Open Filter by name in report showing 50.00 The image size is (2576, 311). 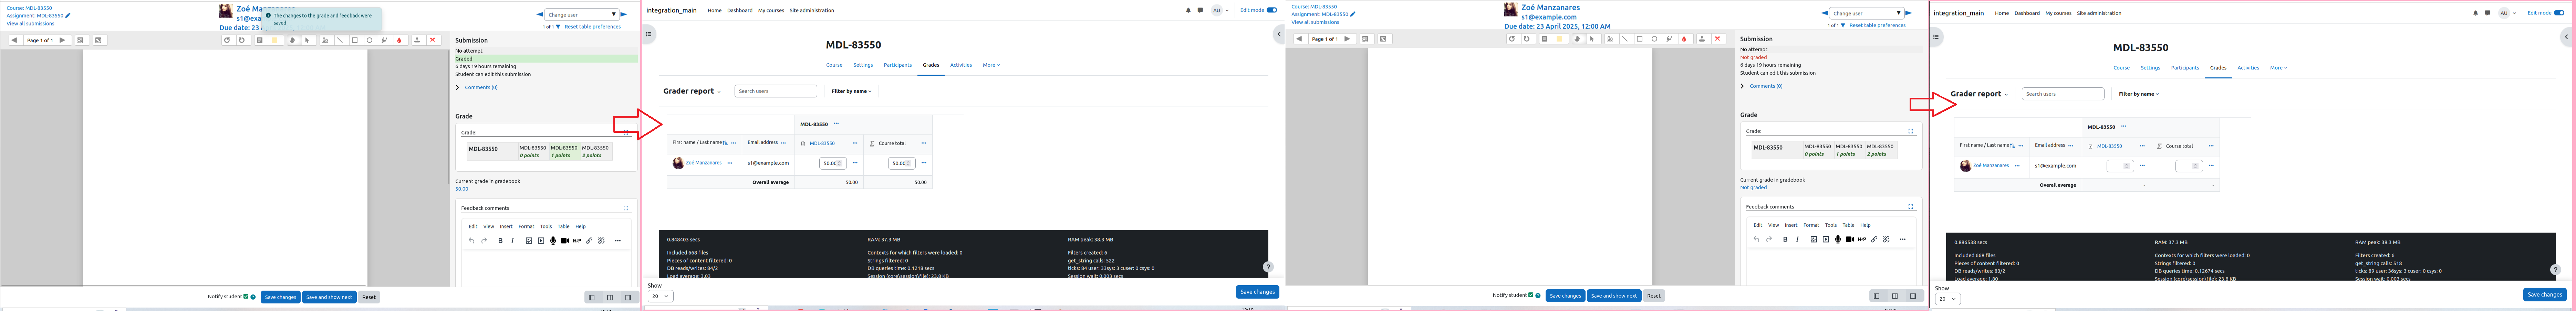click(x=852, y=91)
